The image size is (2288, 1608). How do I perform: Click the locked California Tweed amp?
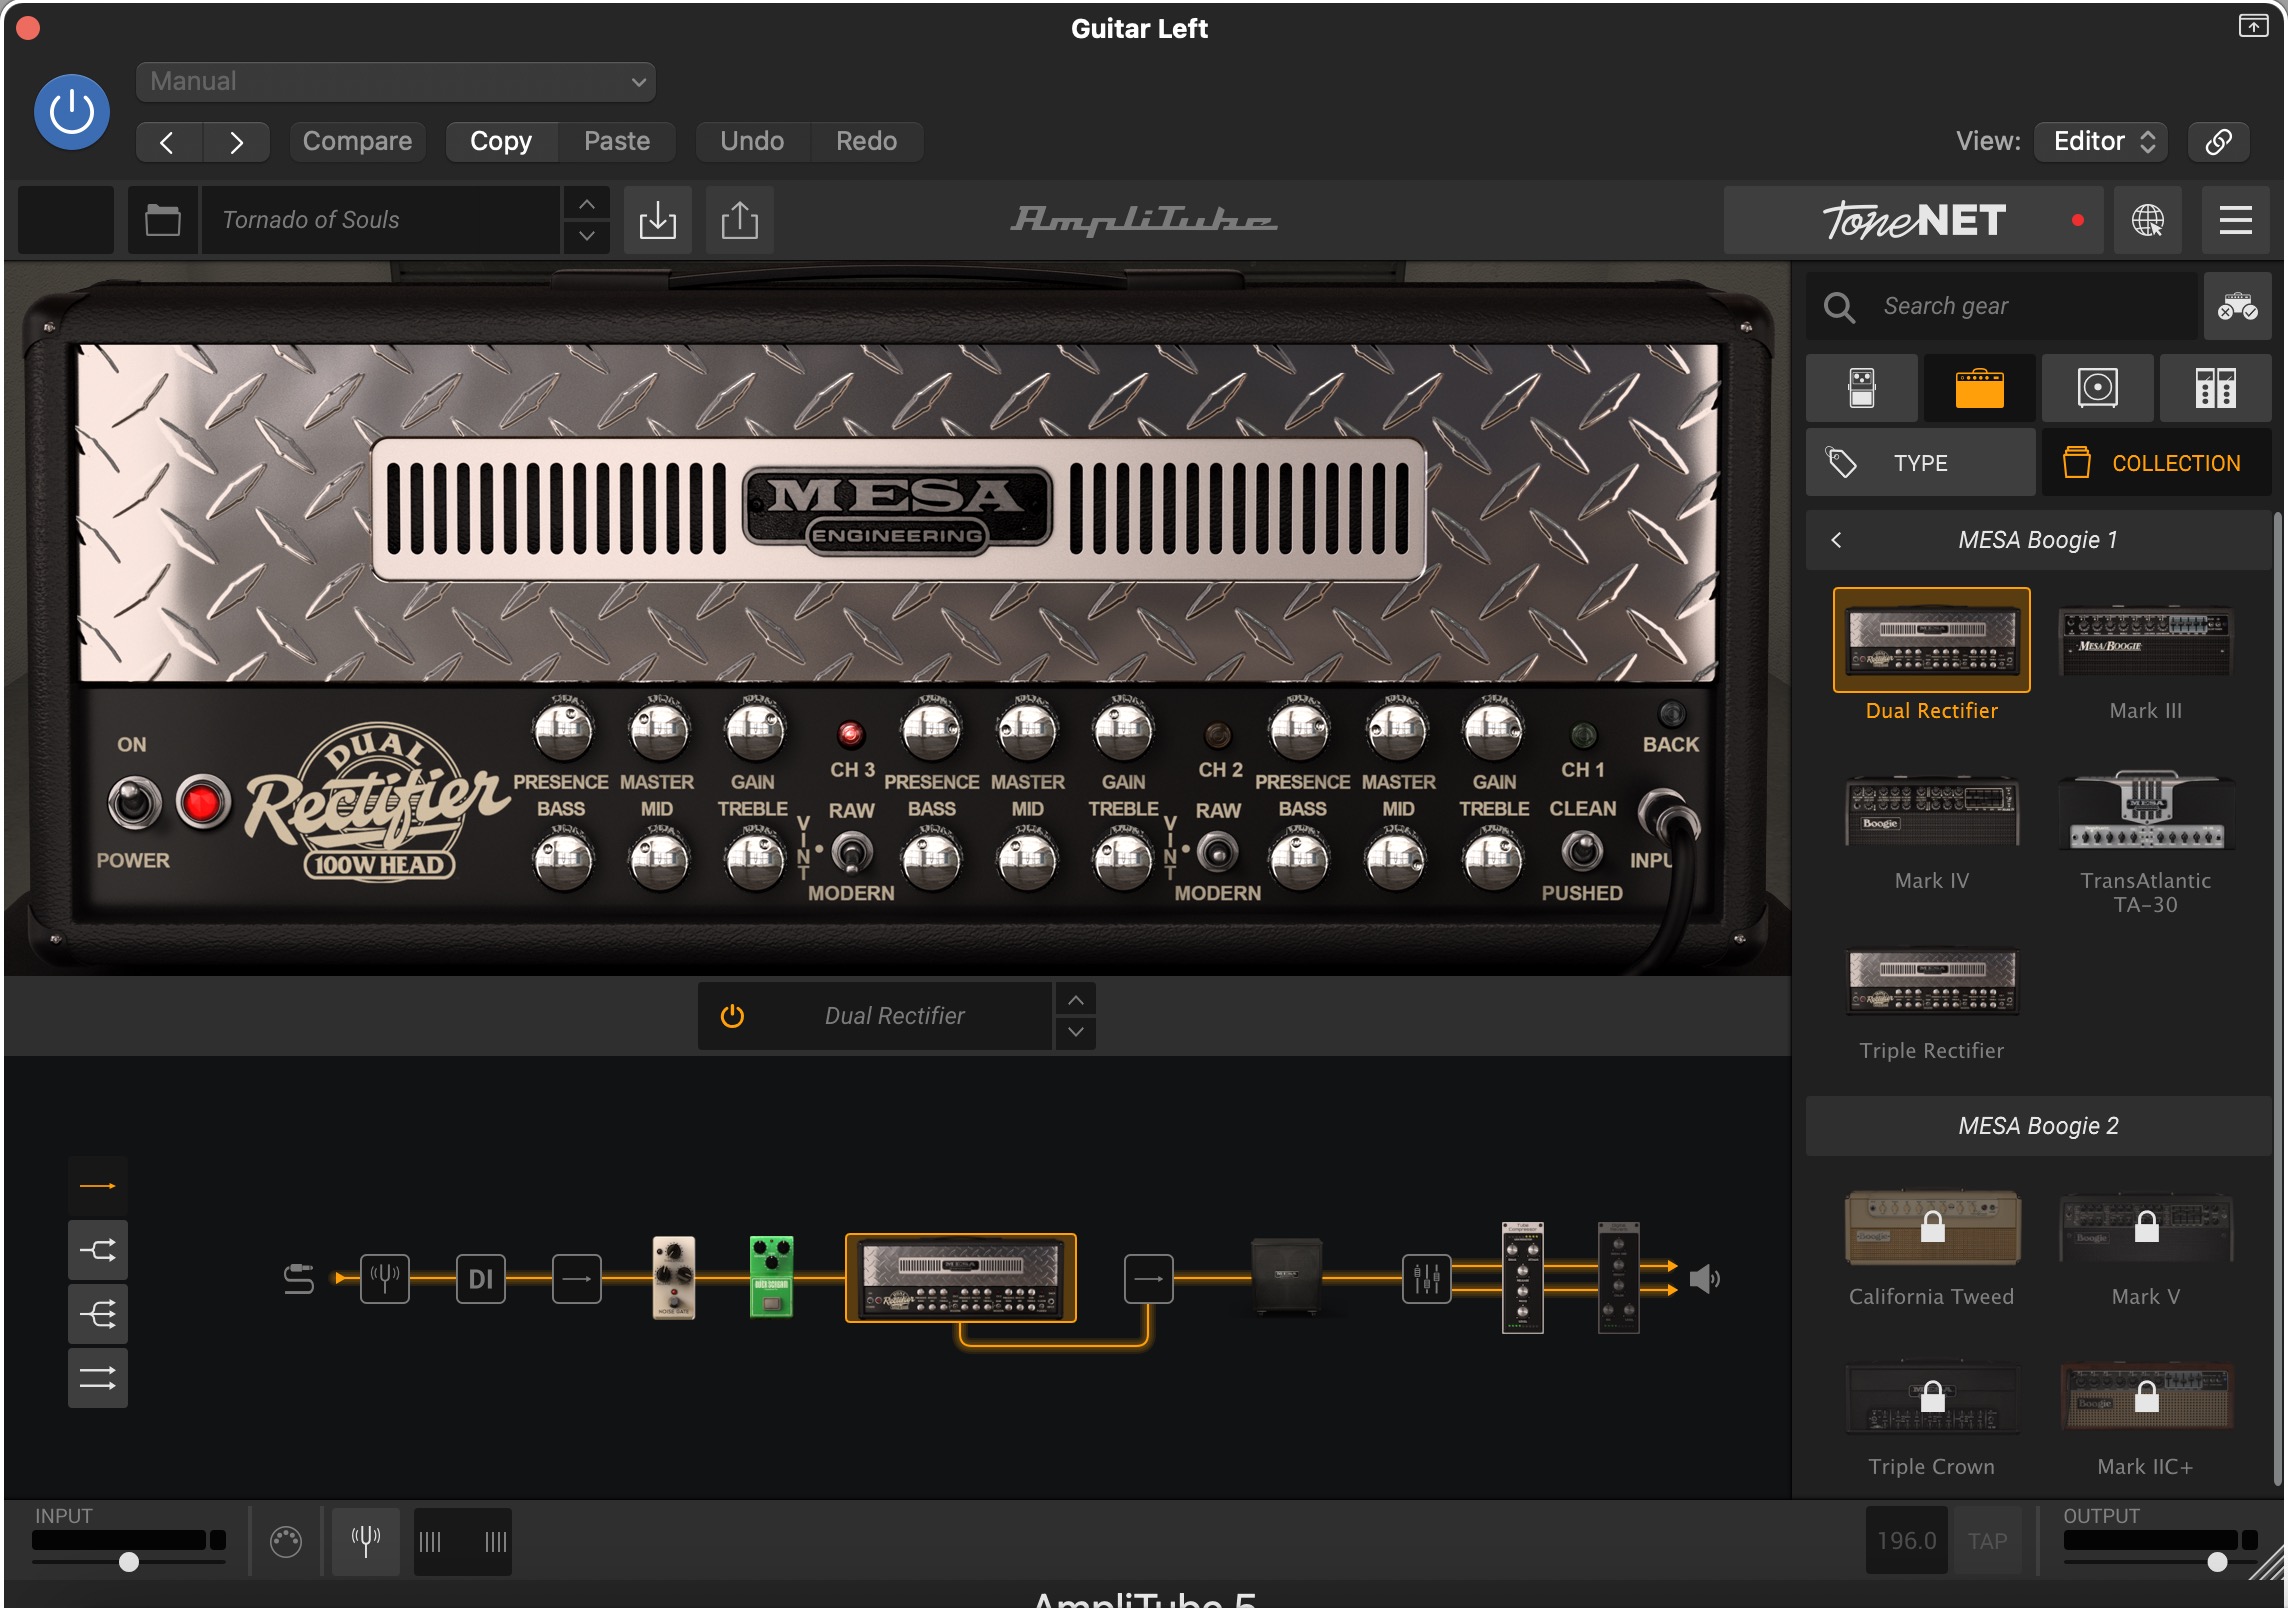(1932, 1227)
